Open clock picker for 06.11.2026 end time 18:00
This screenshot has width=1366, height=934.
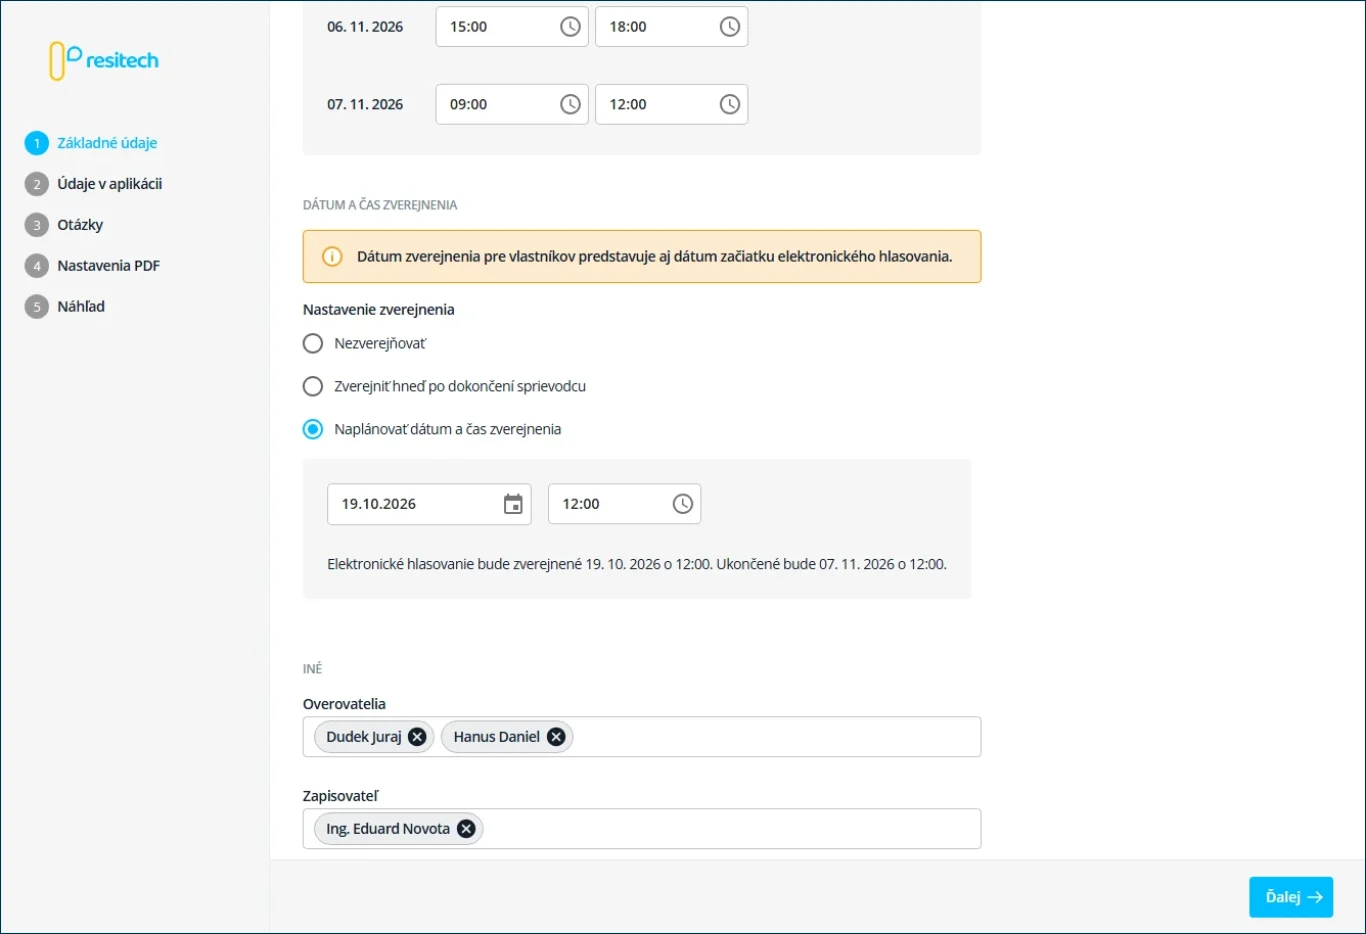(x=730, y=27)
